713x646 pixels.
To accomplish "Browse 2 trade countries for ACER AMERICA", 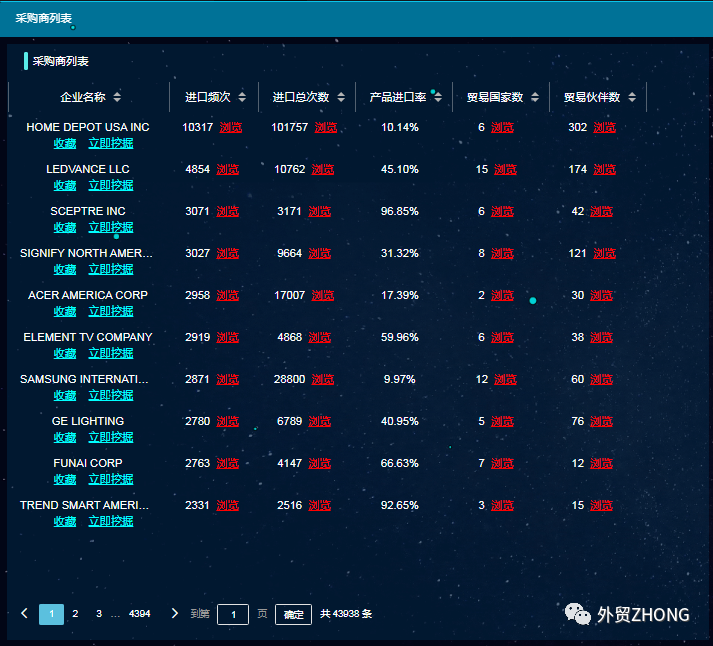I will pos(502,295).
